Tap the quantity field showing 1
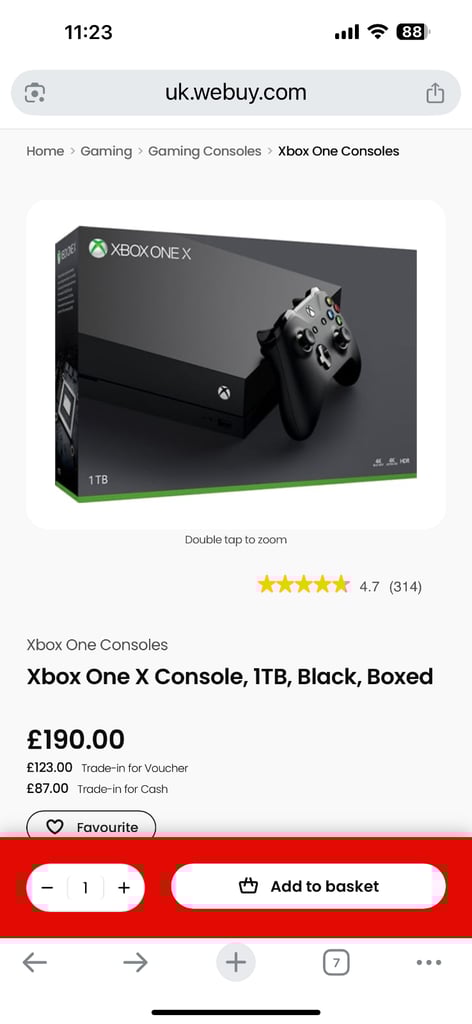The image size is (472, 1024). click(x=85, y=888)
